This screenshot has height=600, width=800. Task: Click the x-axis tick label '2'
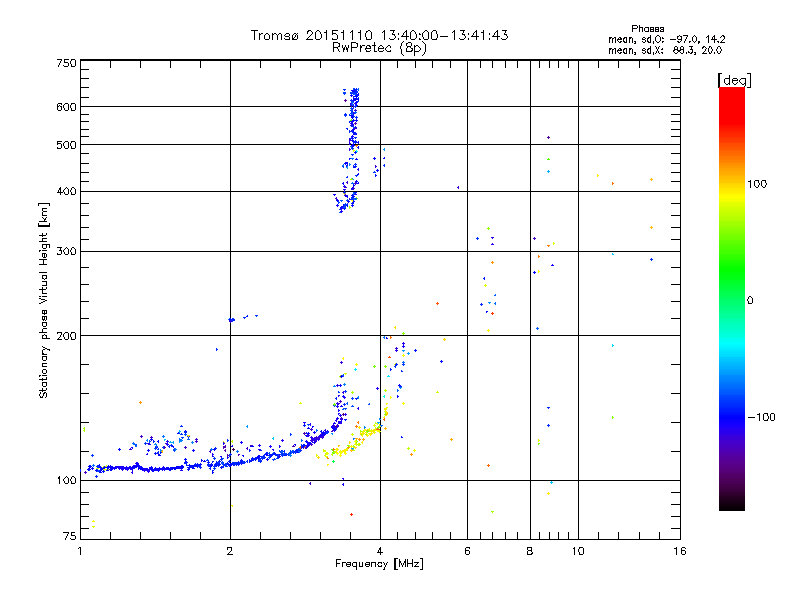[230, 551]
